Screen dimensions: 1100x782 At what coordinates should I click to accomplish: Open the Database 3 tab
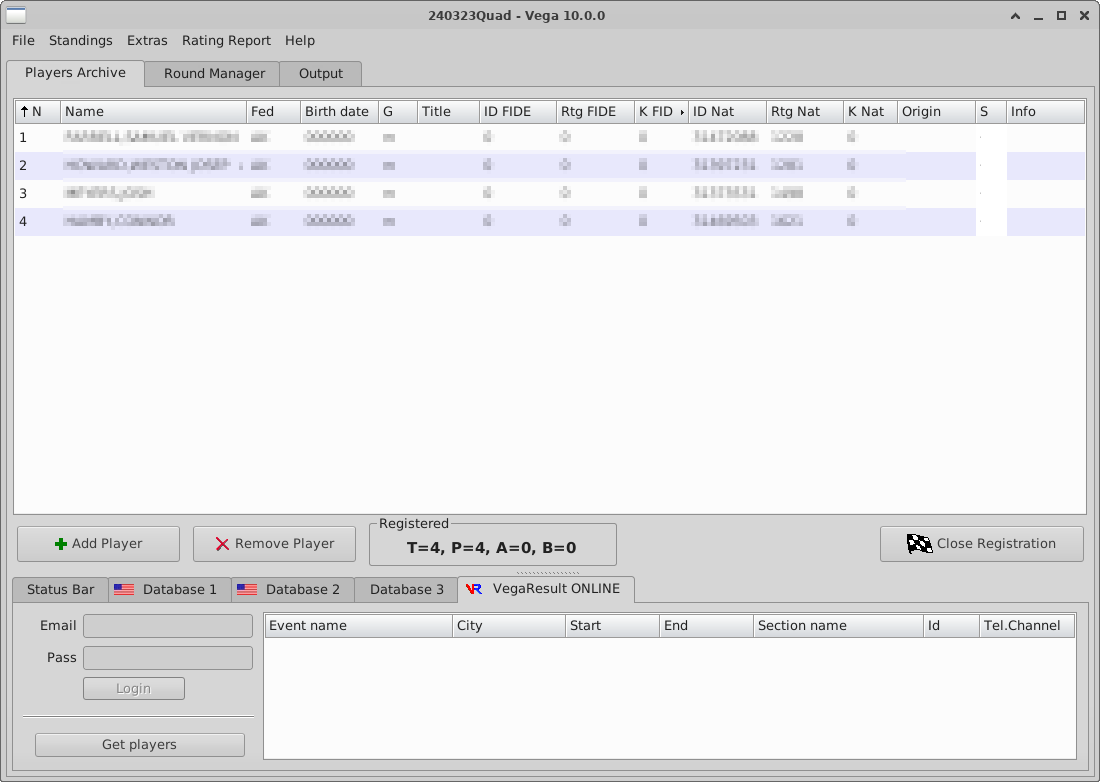[406, 590]
